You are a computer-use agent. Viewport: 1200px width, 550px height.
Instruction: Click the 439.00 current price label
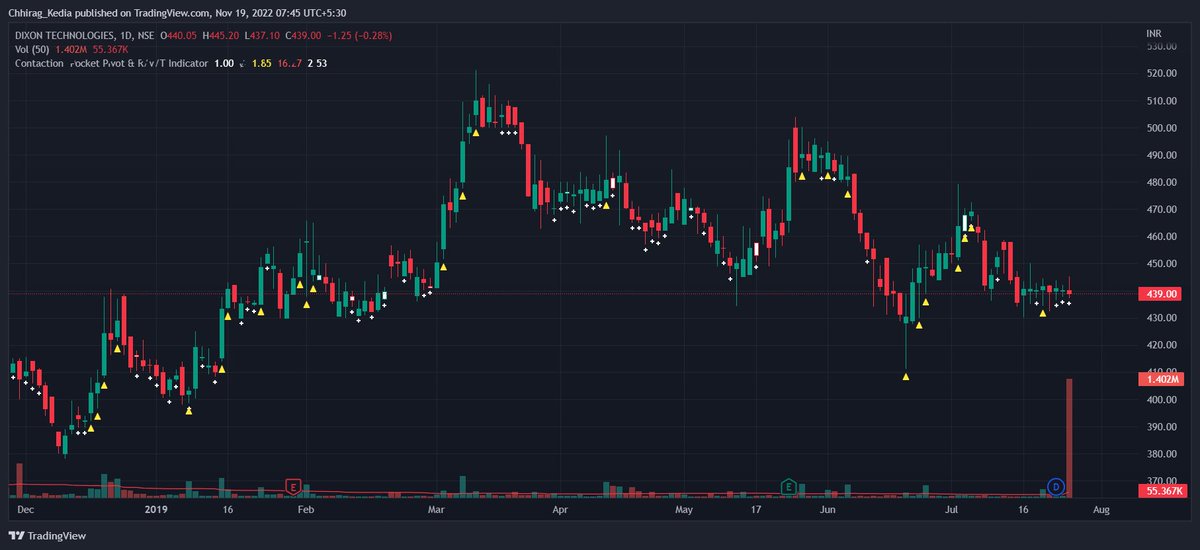coord(1160,294)
